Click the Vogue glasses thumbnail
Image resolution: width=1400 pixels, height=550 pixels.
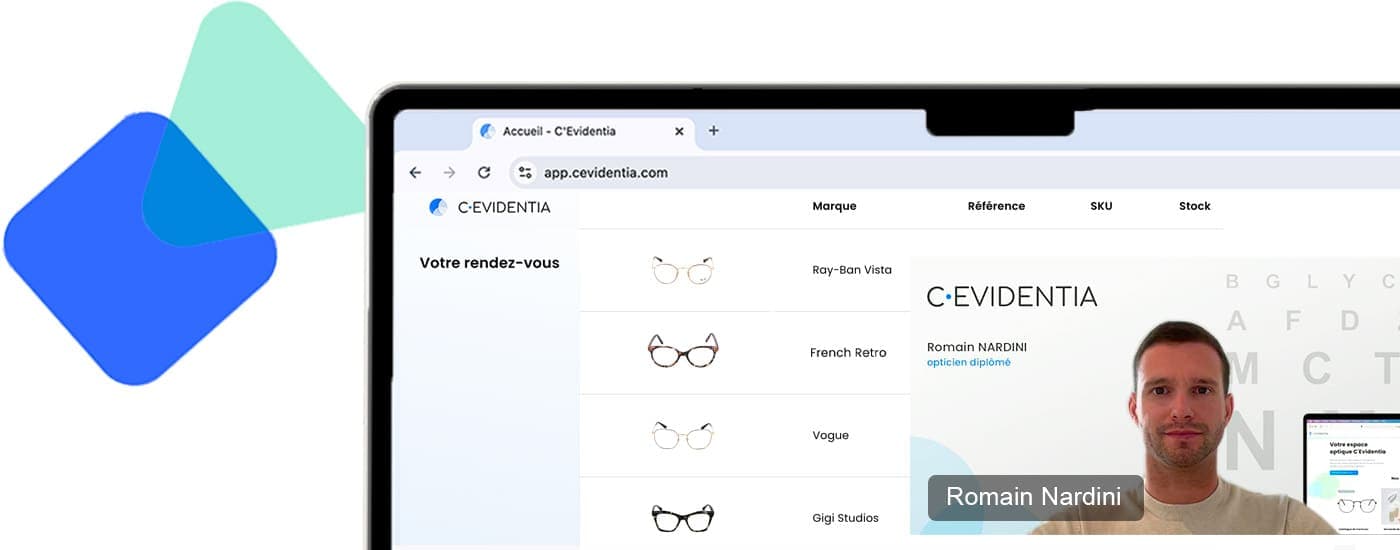coord(683,435)
